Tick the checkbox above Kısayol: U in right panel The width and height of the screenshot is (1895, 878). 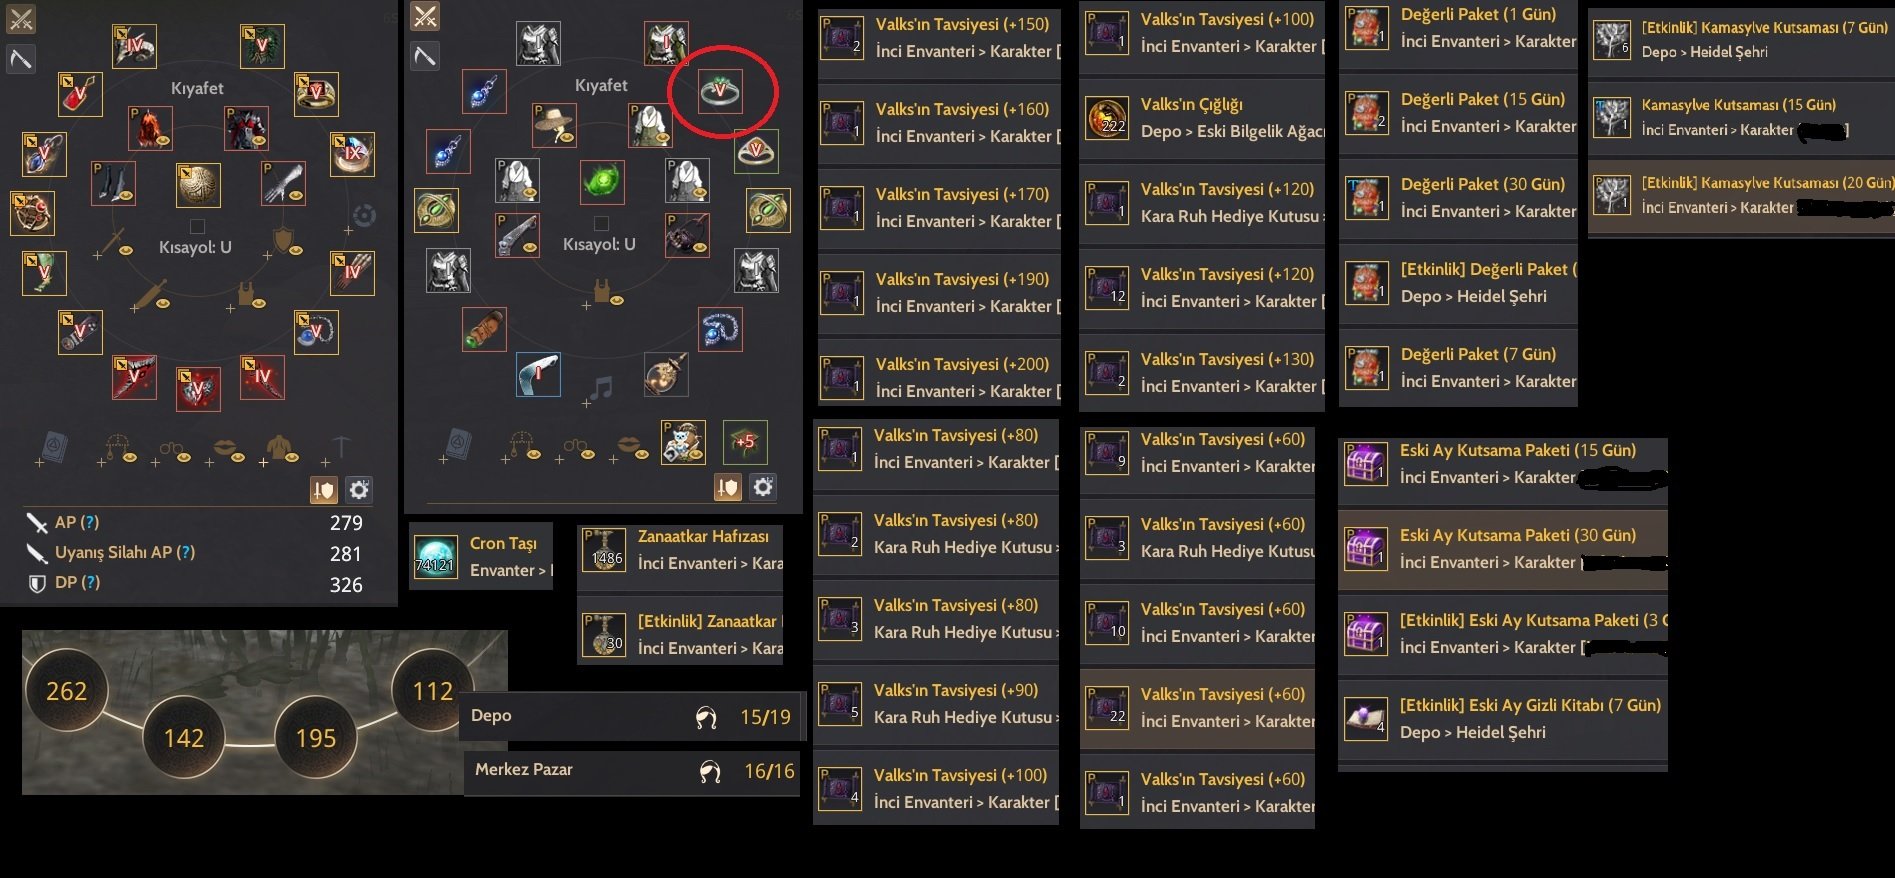(x=601, y=223)
